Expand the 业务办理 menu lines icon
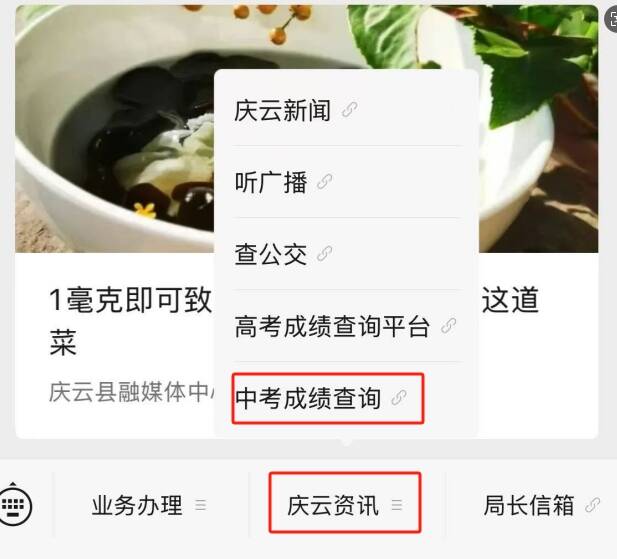Image resolution: width=617 pixels, height=559 pixels. [201, 505]
